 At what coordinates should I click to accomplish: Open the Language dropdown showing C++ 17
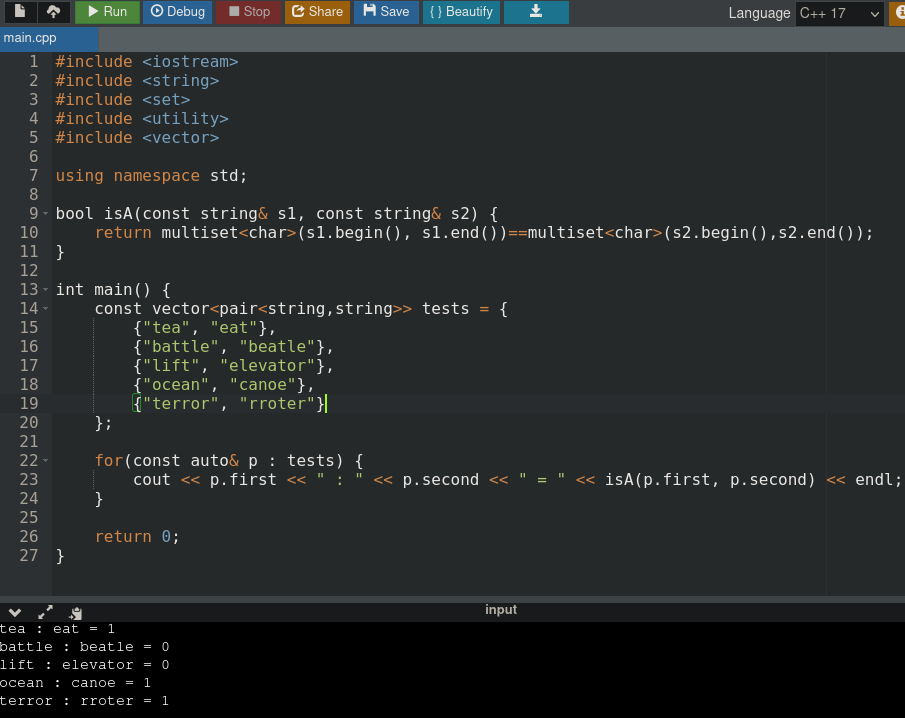840,13
